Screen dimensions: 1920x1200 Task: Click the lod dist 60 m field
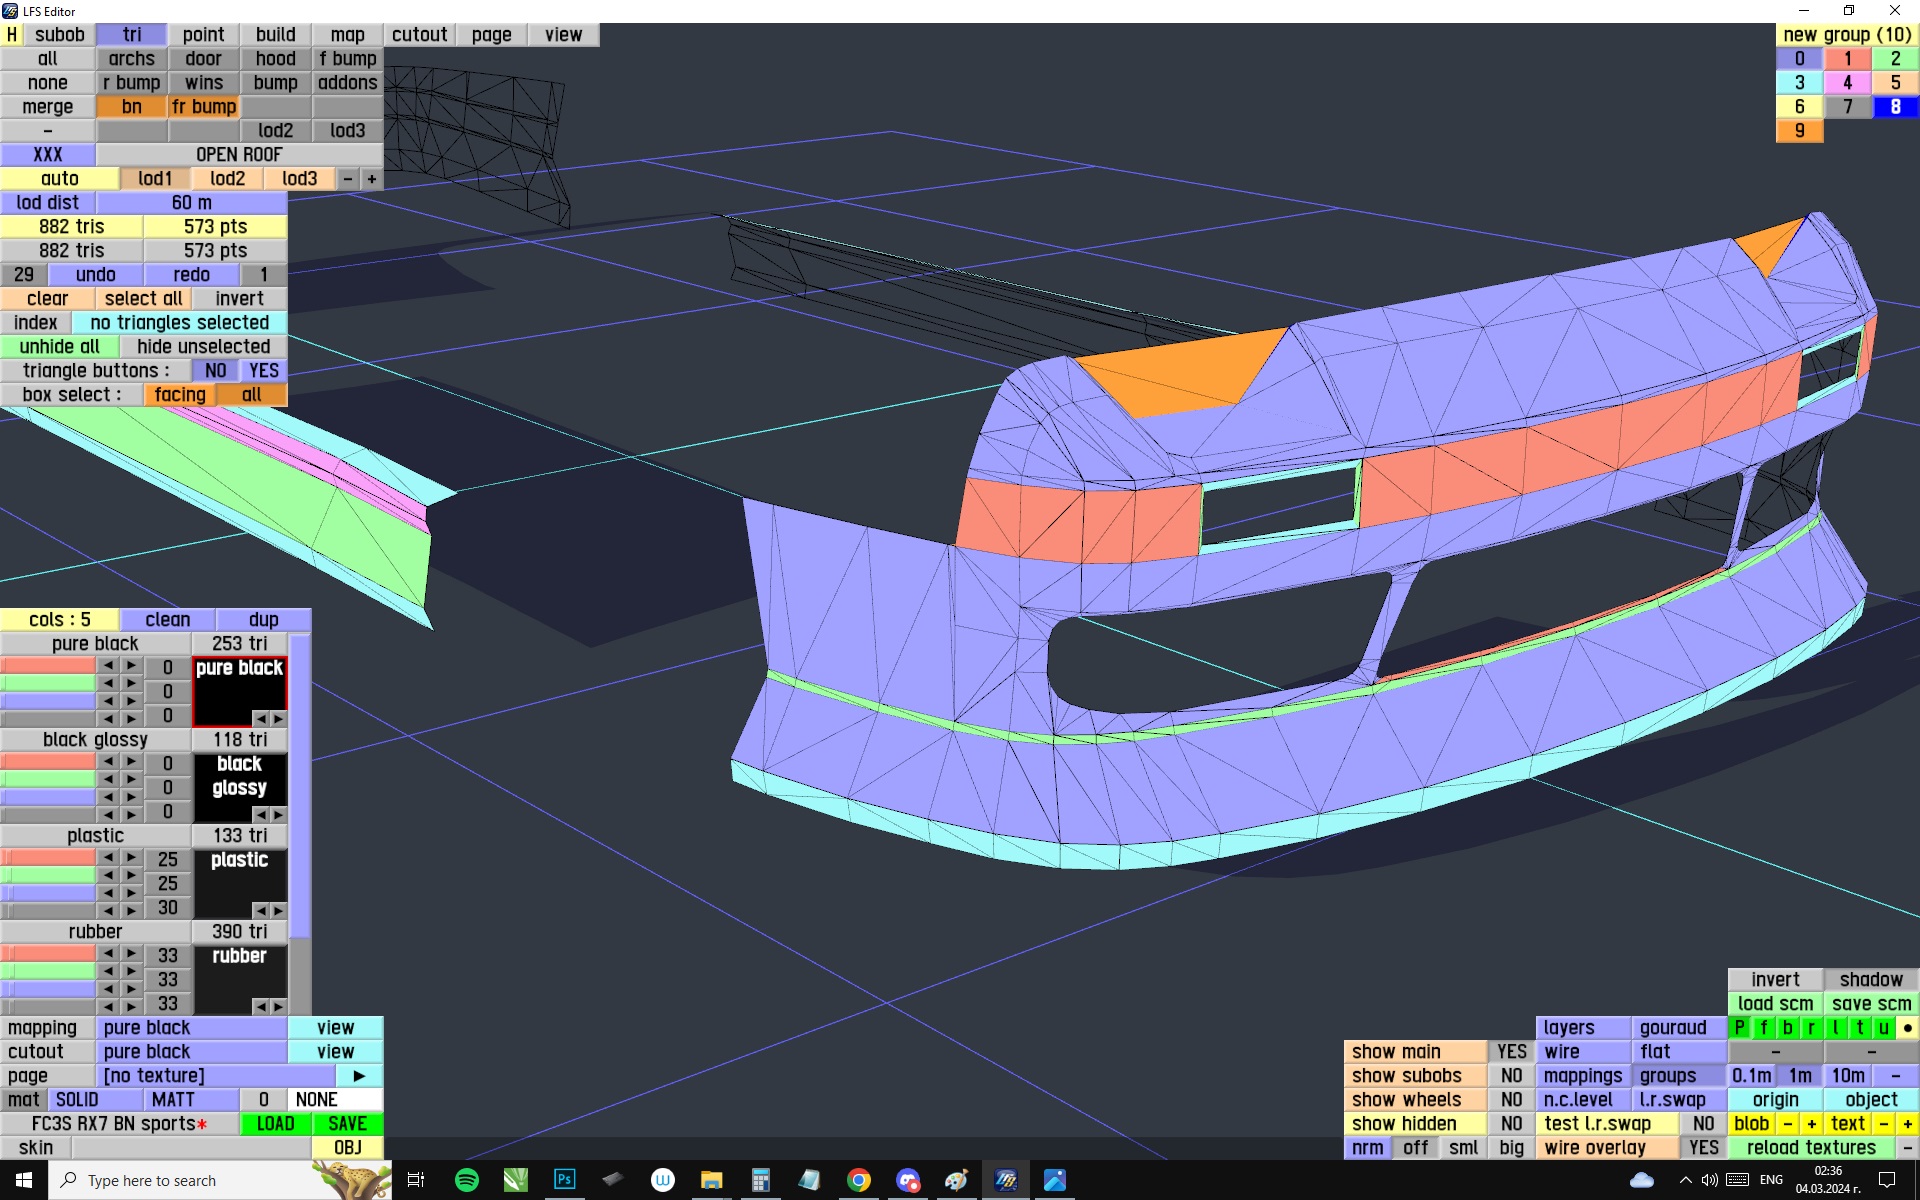coord(191,203)
